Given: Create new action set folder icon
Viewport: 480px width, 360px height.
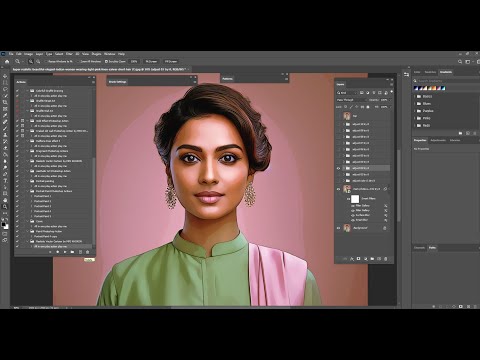Looking at the screenshot, I should 72,252.
